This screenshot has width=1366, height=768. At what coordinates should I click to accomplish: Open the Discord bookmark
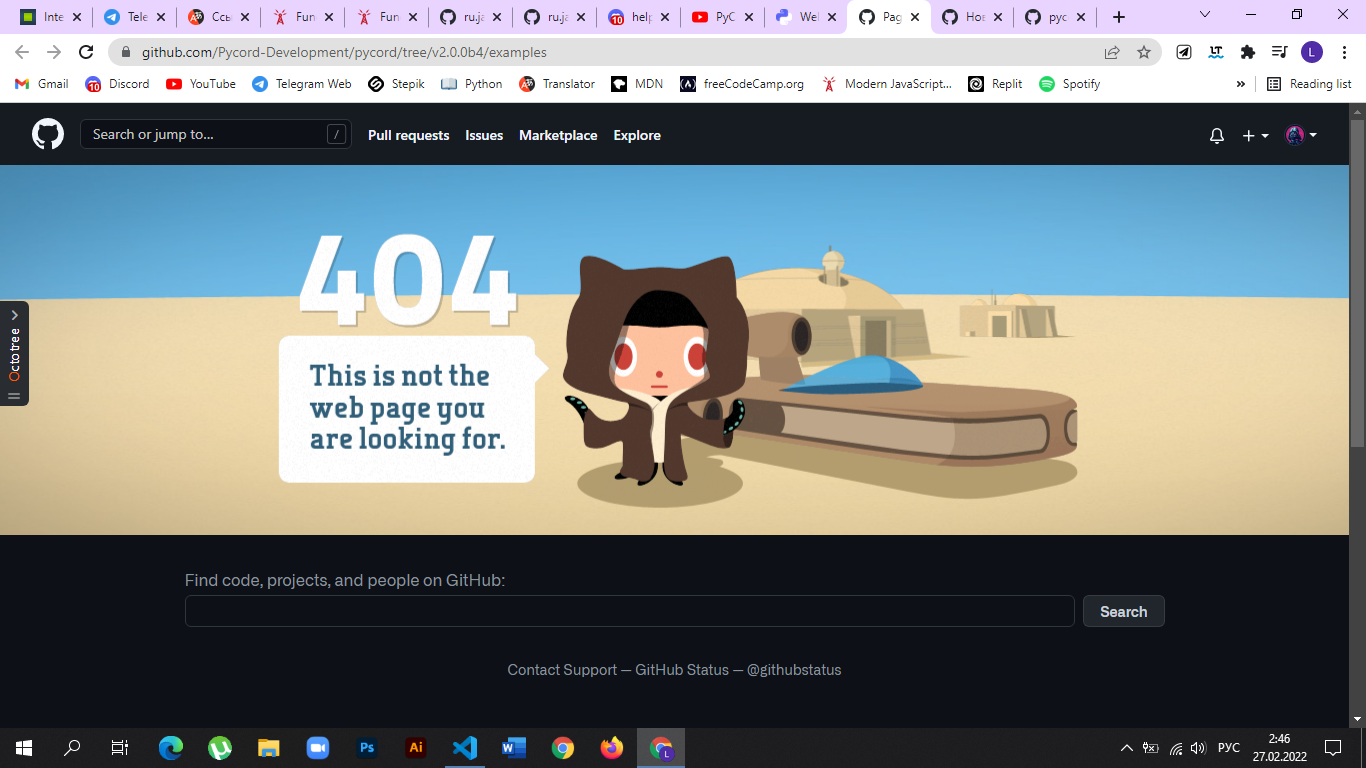pos(118,84)
